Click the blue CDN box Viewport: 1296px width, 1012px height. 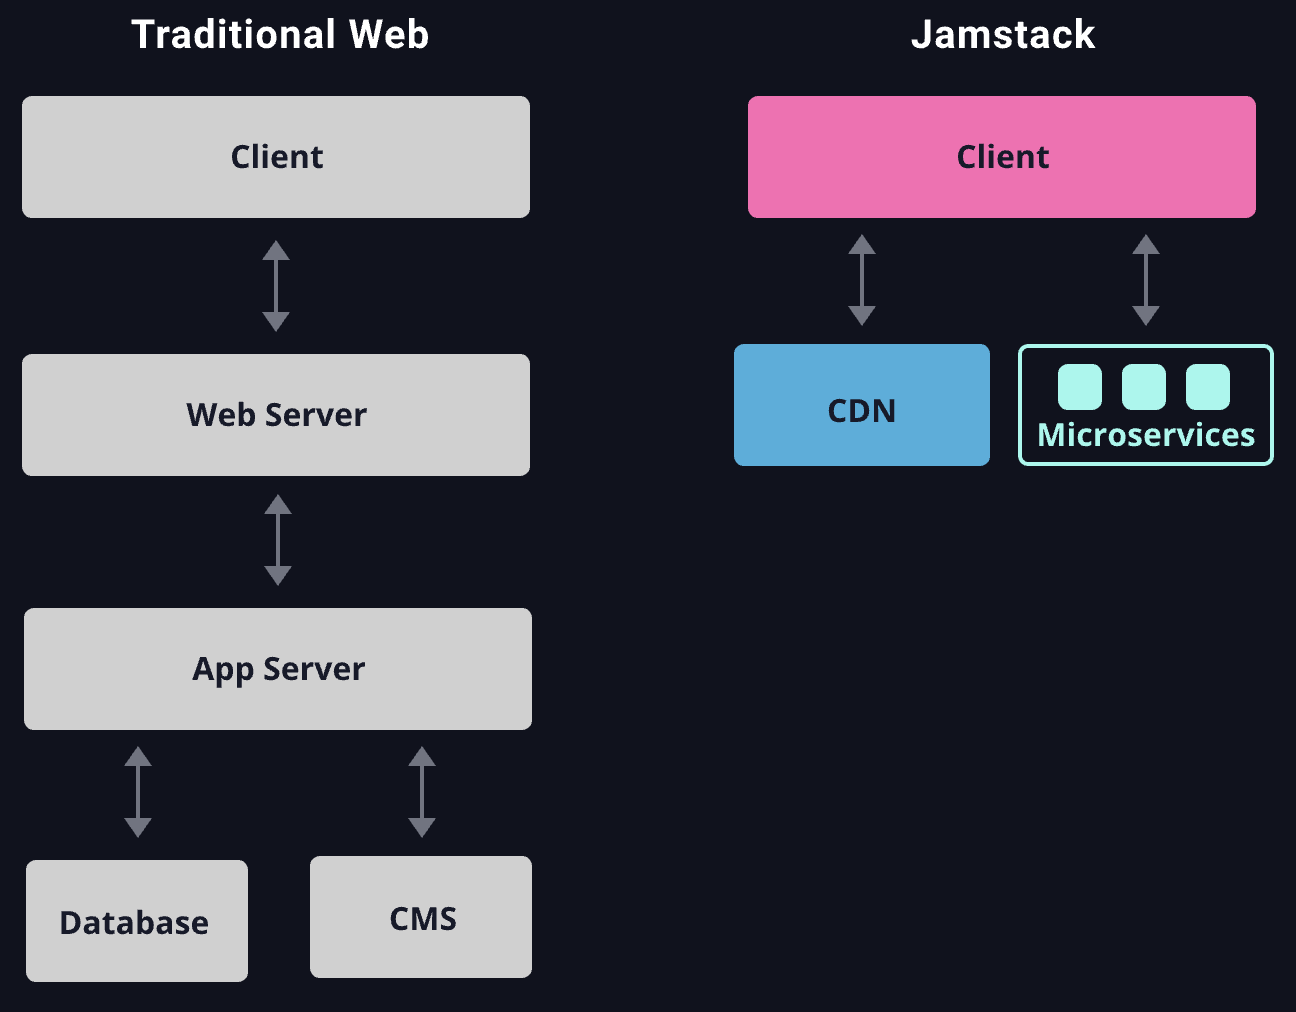[862, 405]
